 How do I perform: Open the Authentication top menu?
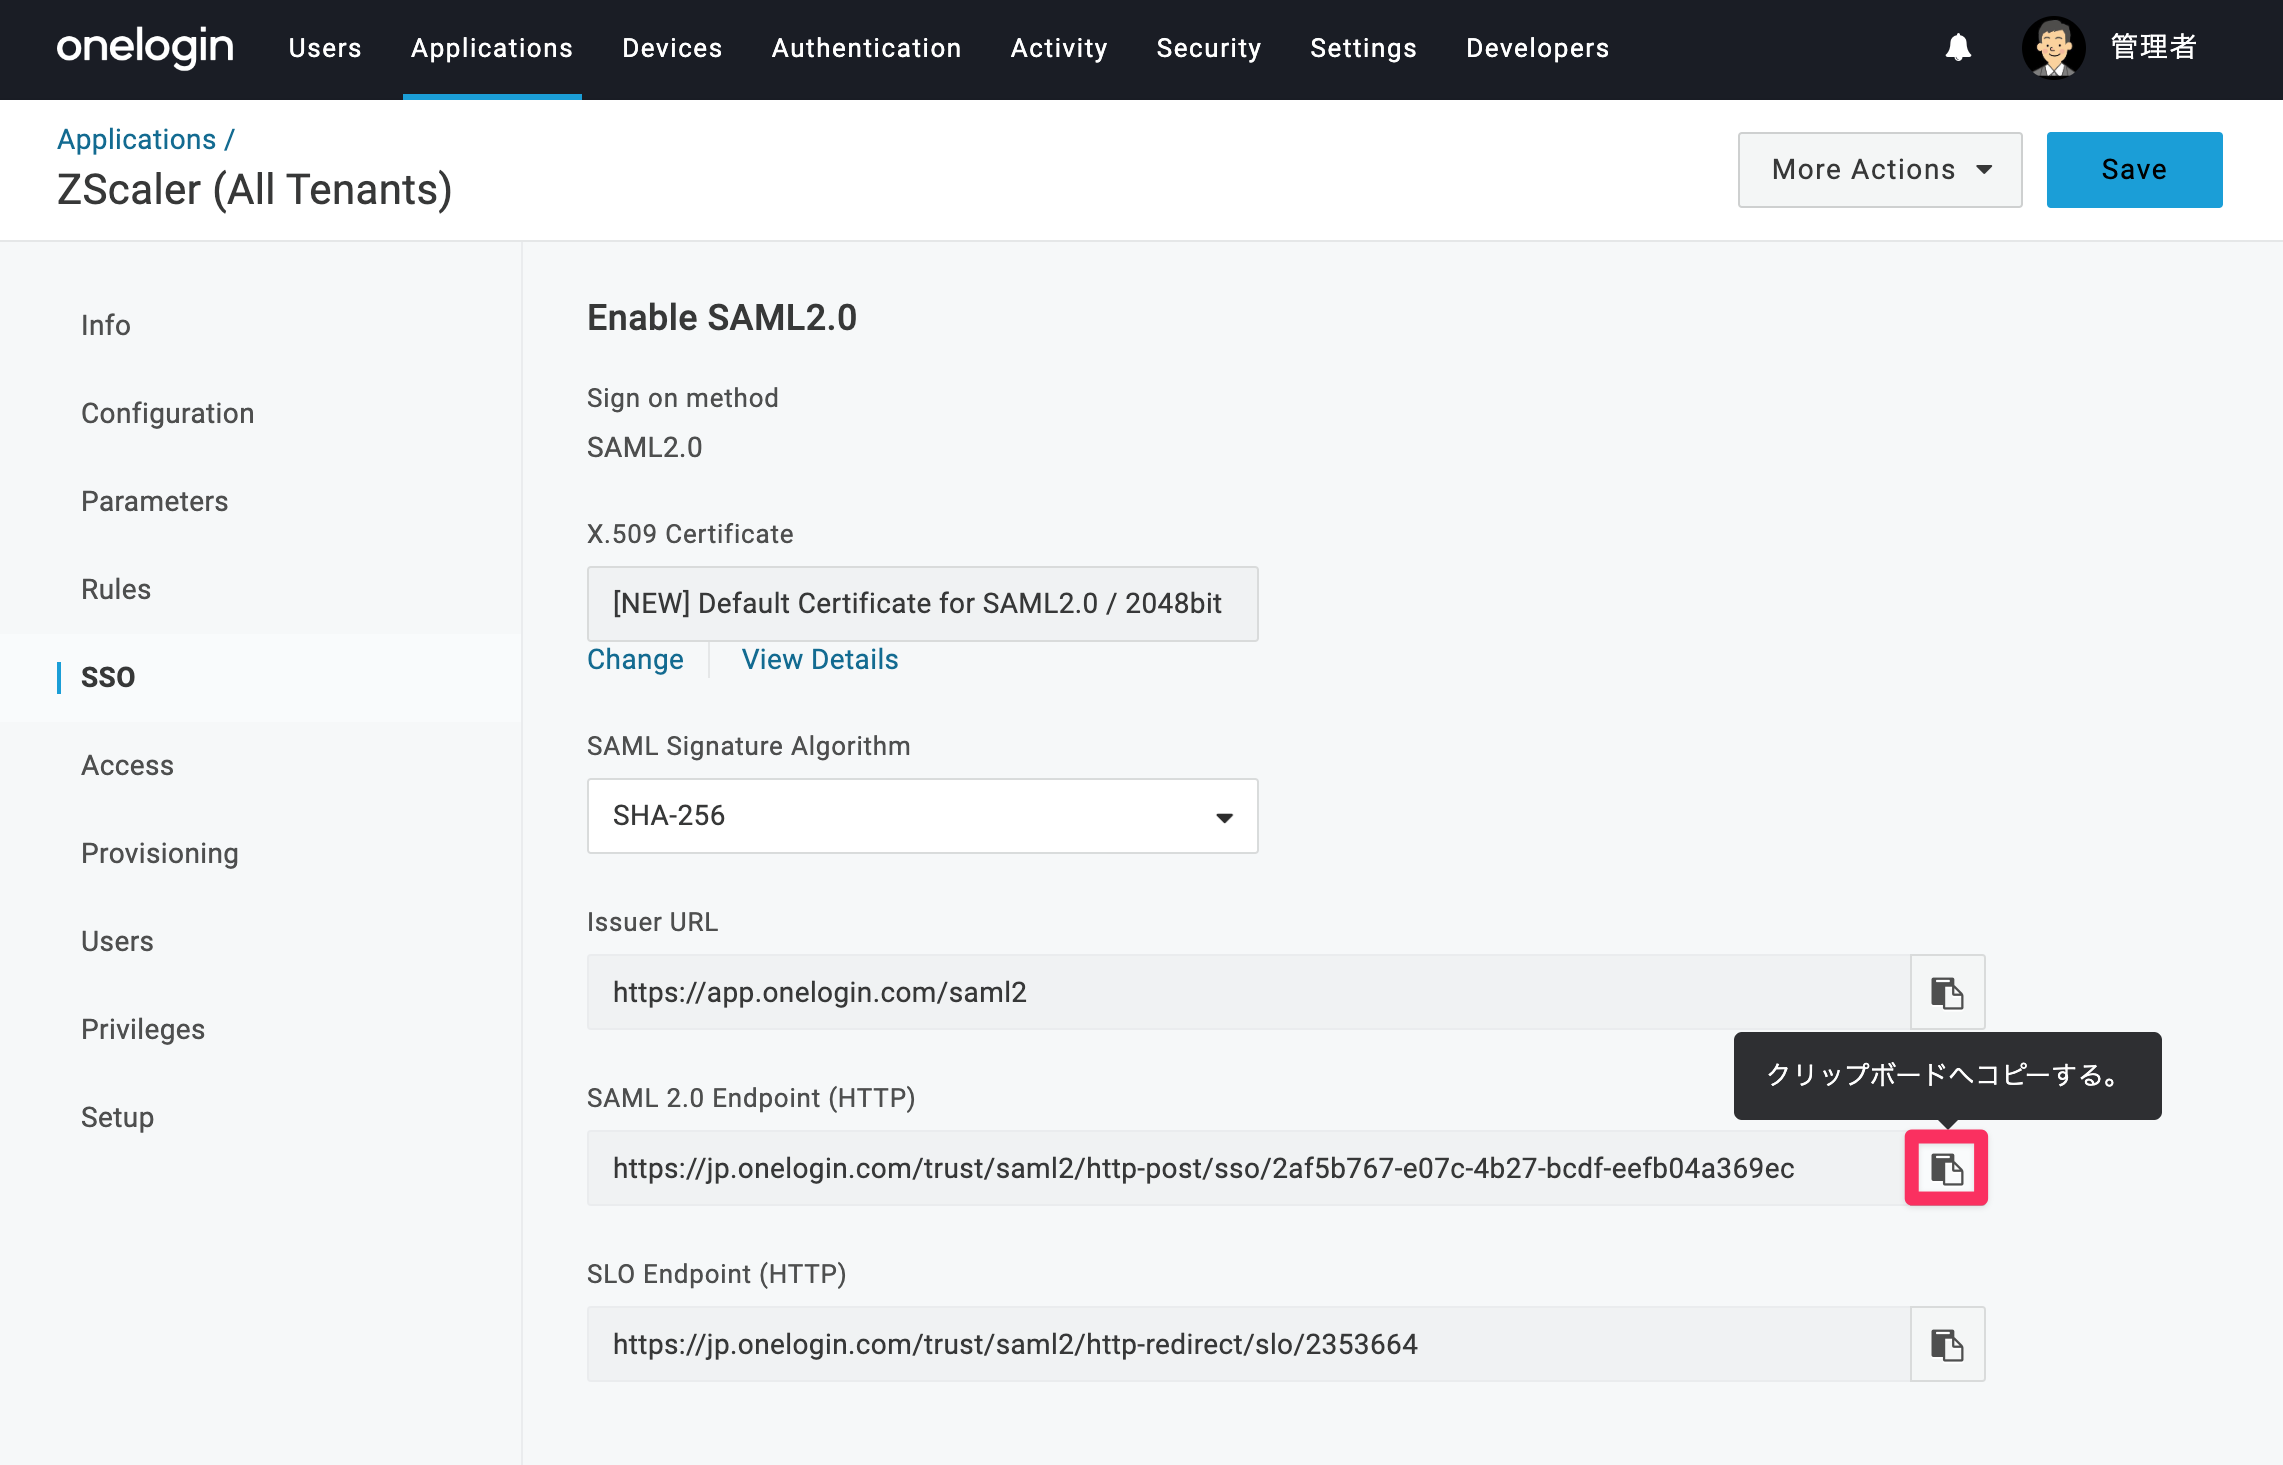866,48
